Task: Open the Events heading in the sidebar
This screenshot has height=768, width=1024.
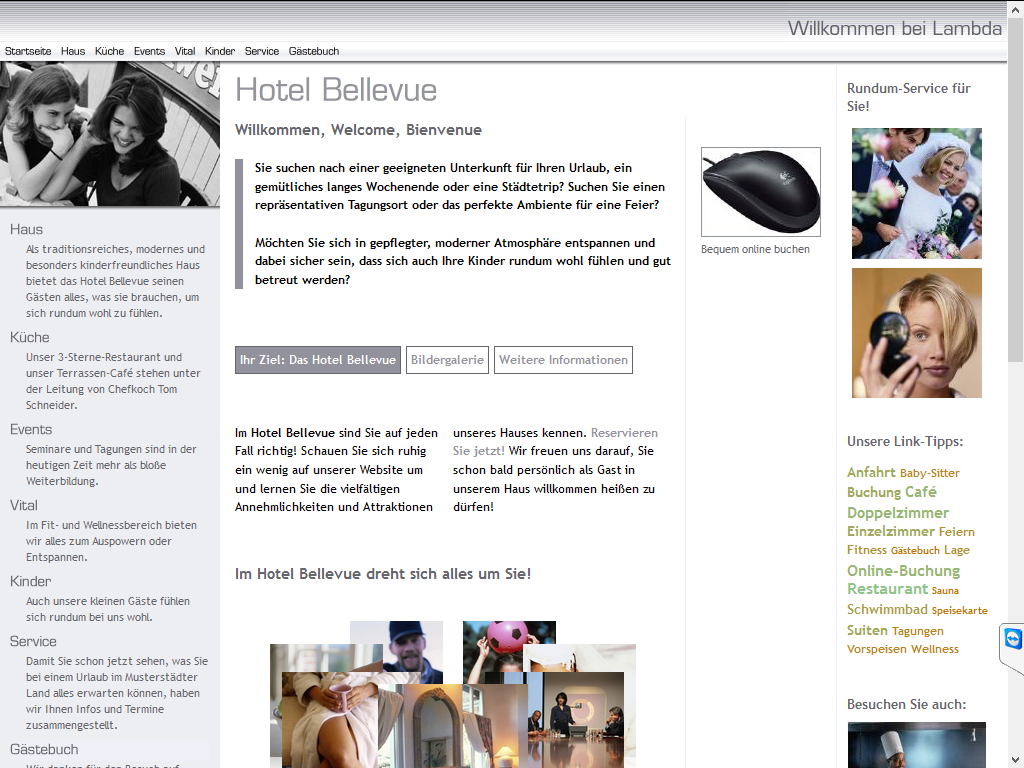Action: tap(31, 429)
